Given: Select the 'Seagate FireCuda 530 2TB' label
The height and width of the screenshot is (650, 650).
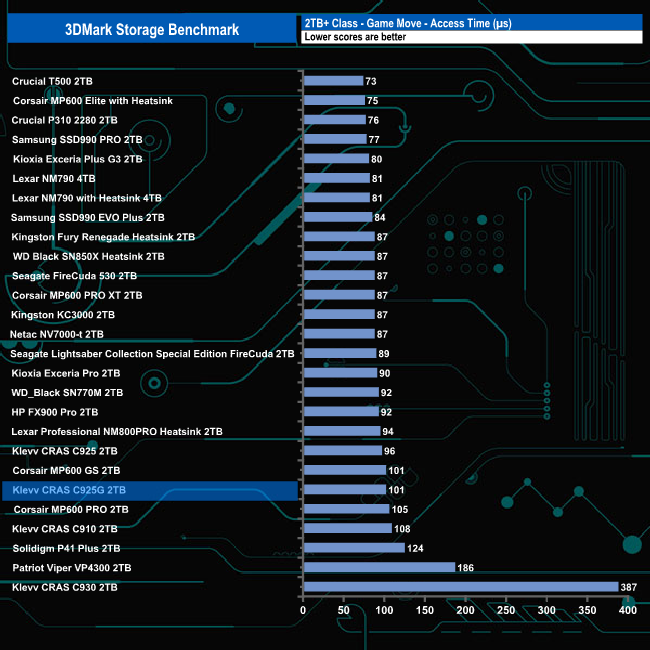Looking at the screenshot, I should coord(74,276).
